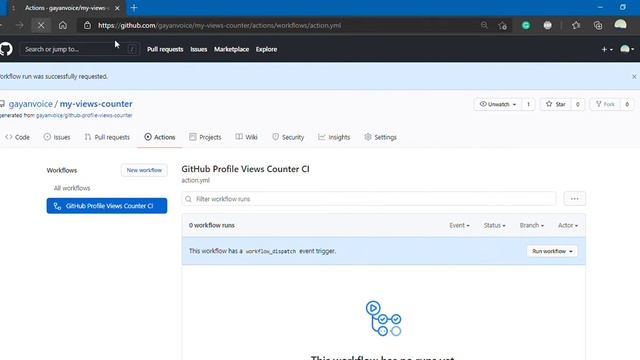This screenshot has height=360, width=640.
Task: Open the repository Pull requests tab
Action: [107, 137]
